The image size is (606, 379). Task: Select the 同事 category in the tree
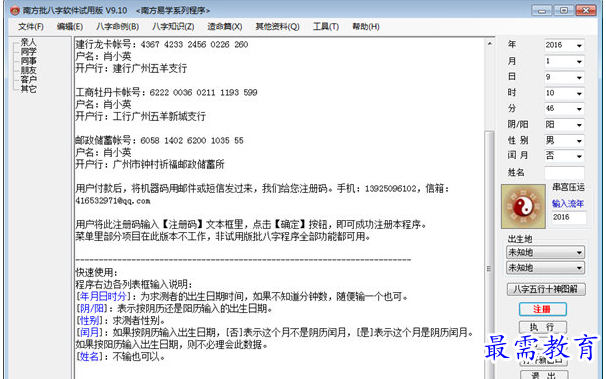(29, 61)
